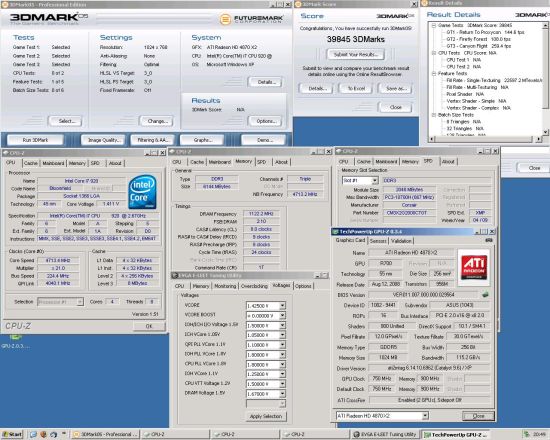The width and height of the screenshot is (550, 440).
Task: Click Apply Selection in EVGA E-LEET
Action: (266, 416)
